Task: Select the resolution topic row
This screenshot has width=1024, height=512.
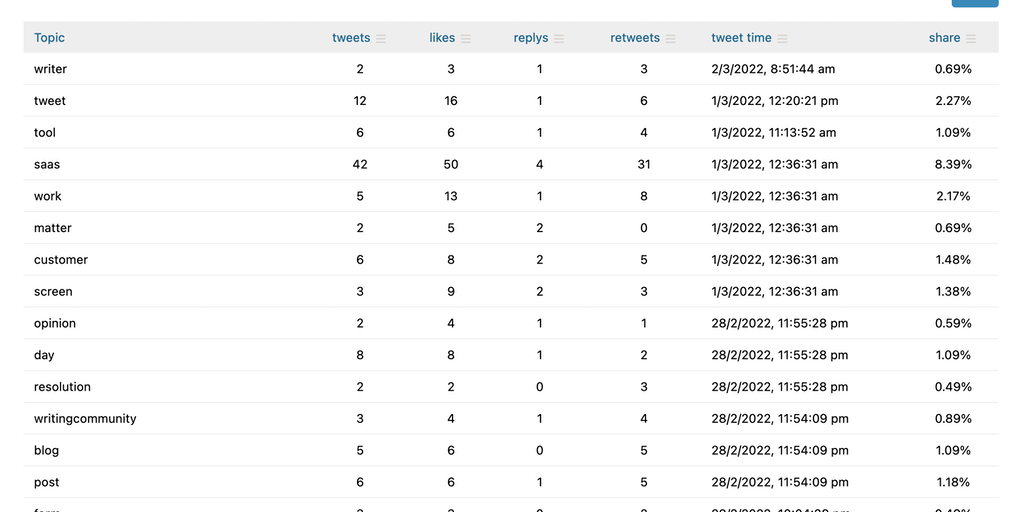Action: pyautogui.click(x=62, y=387)
